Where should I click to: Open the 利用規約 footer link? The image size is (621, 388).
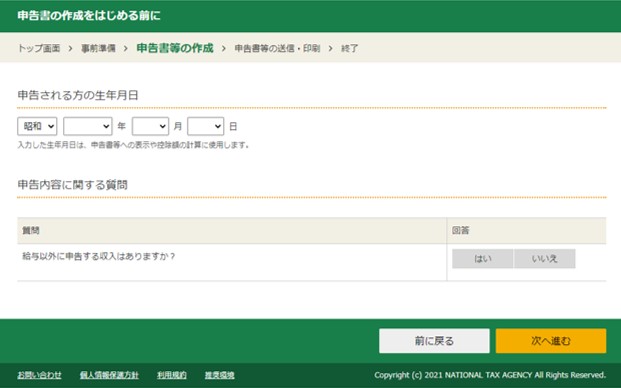(x=172, y=375)
